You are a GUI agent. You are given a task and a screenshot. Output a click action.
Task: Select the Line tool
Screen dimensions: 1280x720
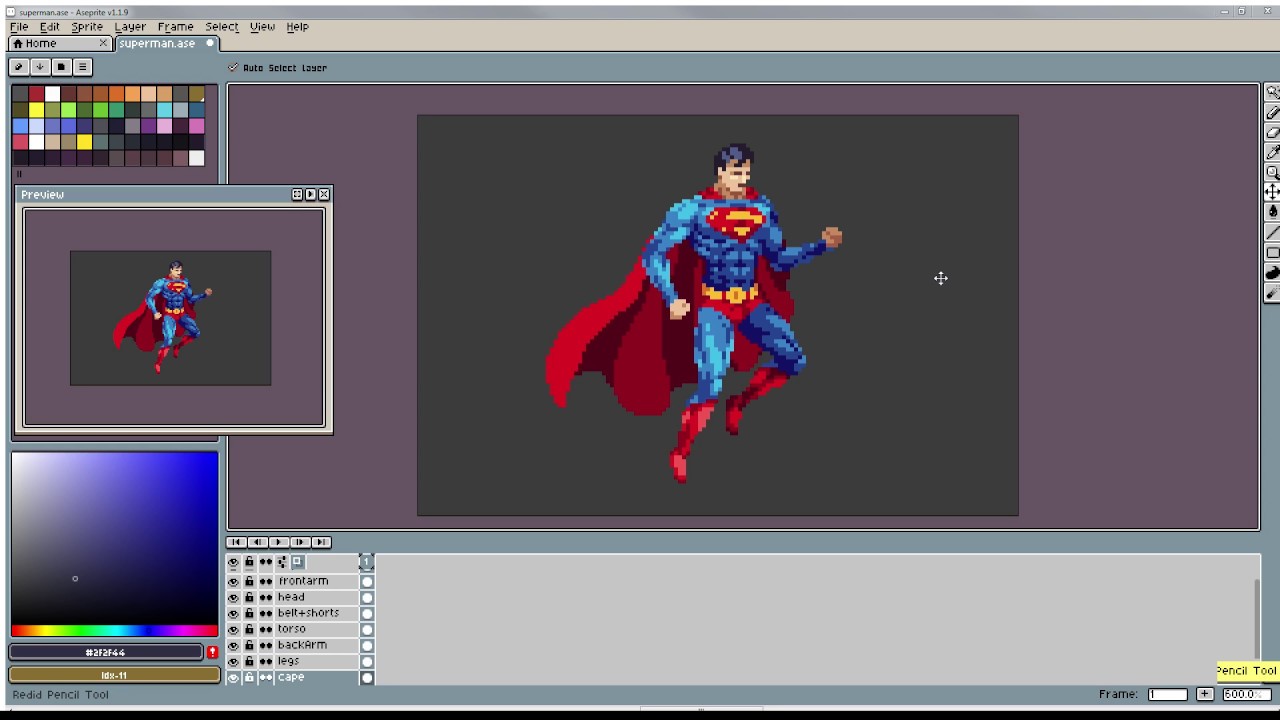tap(1272, 232)
